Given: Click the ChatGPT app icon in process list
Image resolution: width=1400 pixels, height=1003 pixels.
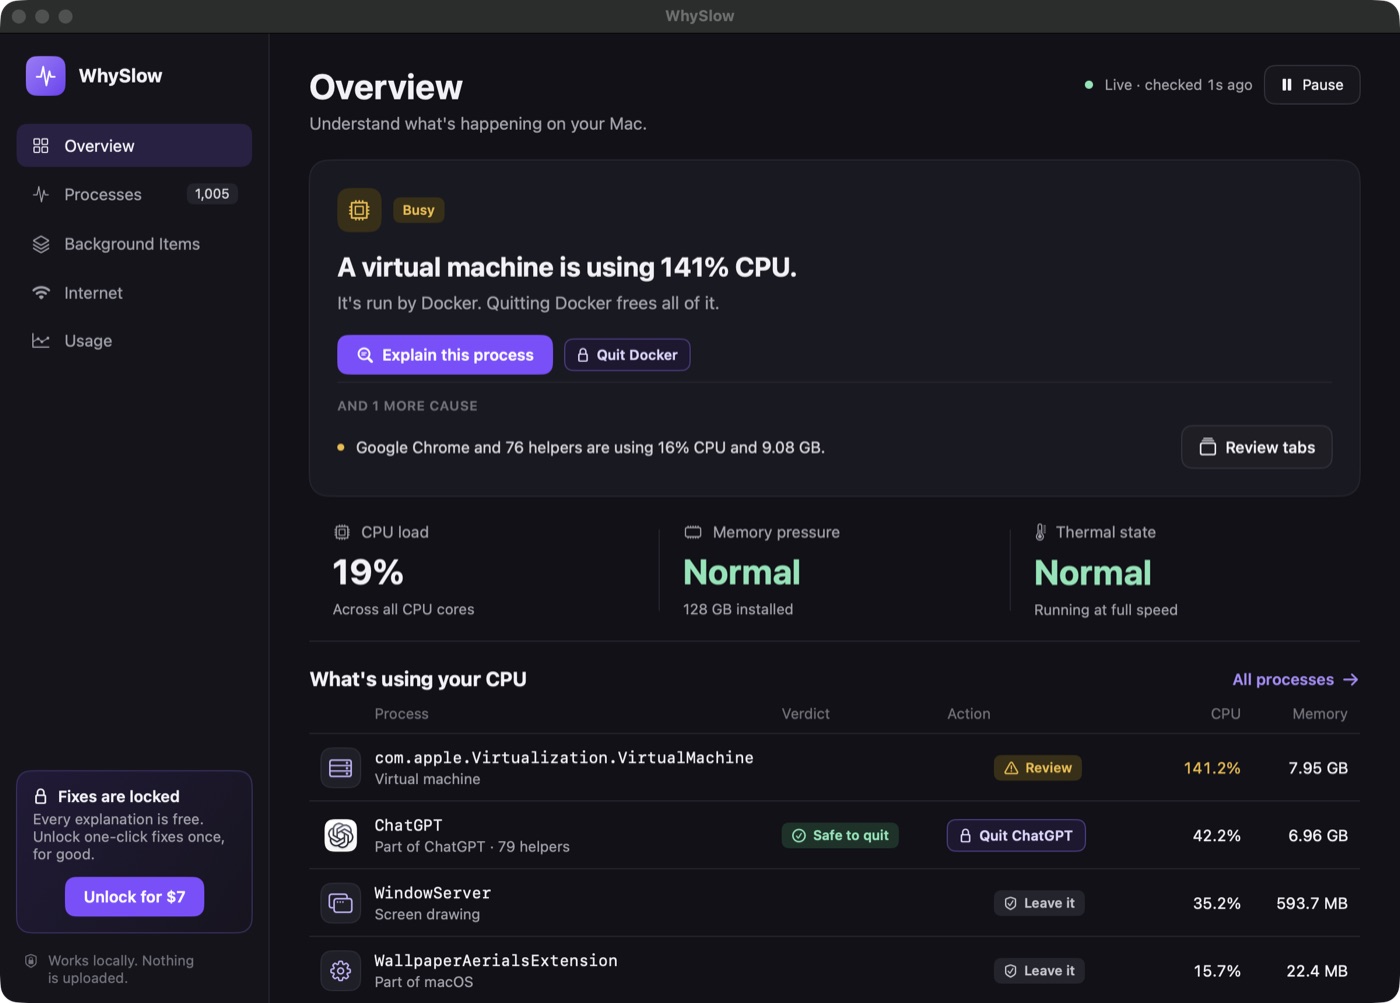Looking at the screenshot, I should (x=340, y=835).
